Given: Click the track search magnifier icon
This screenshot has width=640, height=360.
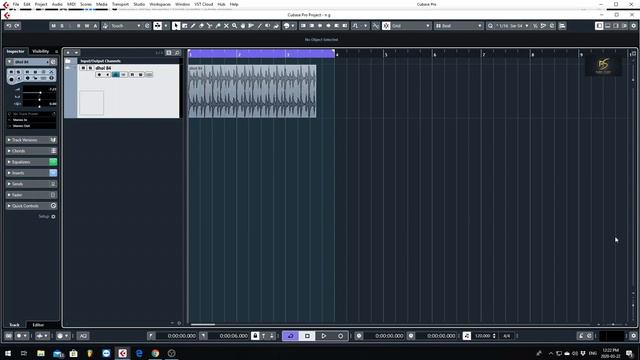Looking at the screenshot, I should click(x=177, y=53).
